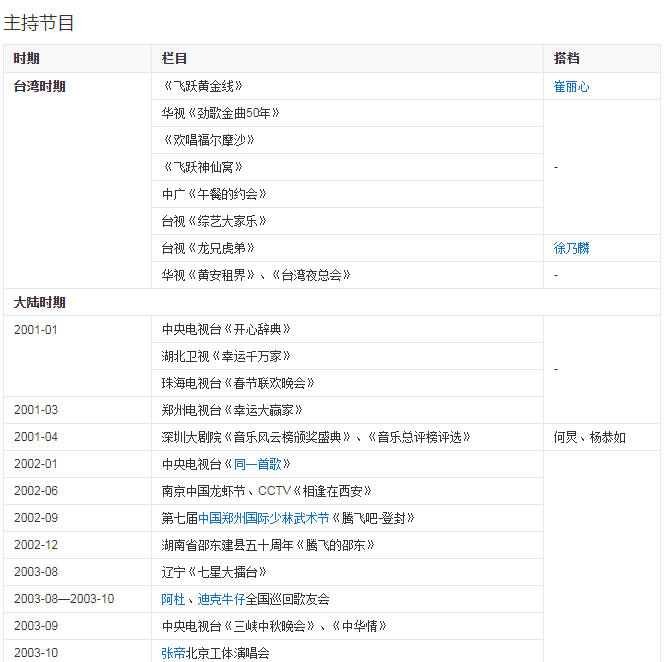Click the 搭档 column header
The image size is (664, 662).
[567, 59]
